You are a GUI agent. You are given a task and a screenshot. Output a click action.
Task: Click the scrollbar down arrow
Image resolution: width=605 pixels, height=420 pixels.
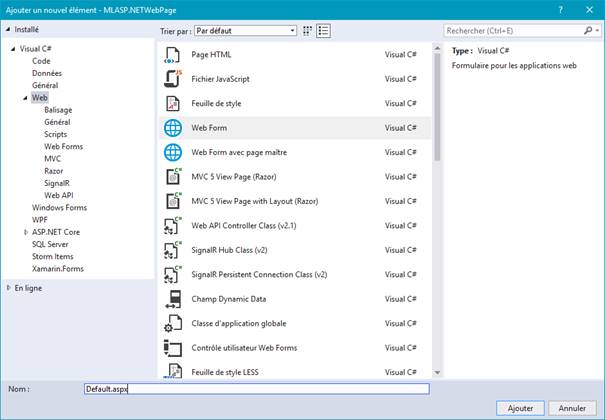[437, 373]
